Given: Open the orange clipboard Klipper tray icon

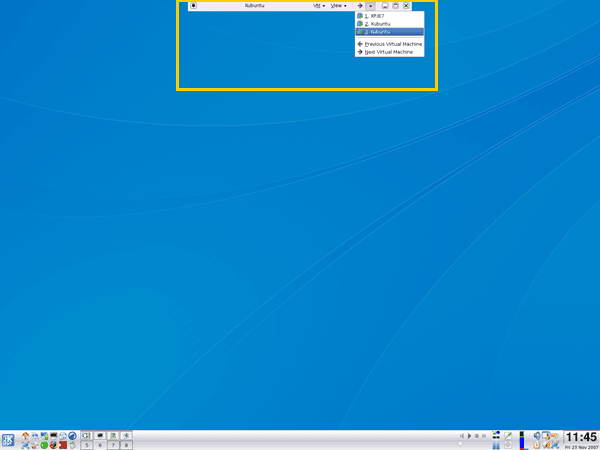Looking at the screenshot, I should (x=536, y=445).
